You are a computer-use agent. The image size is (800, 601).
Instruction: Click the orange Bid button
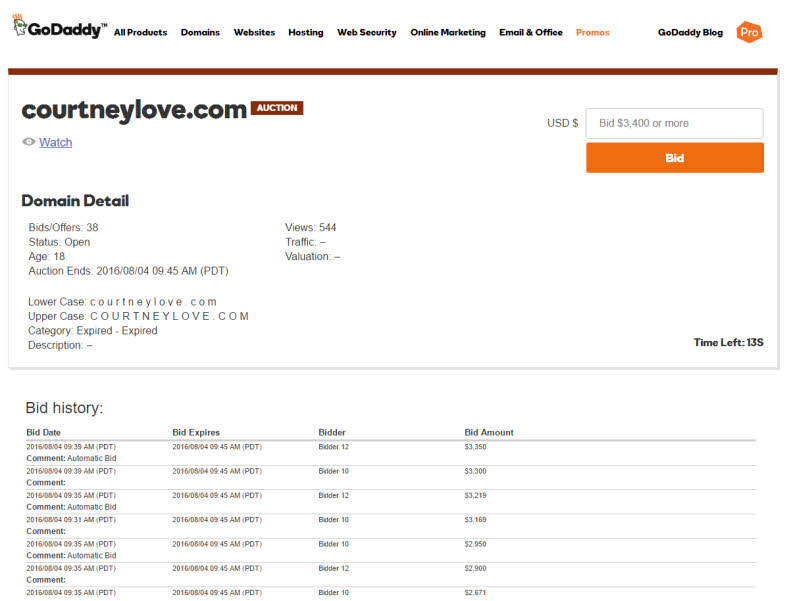(674, 158)
